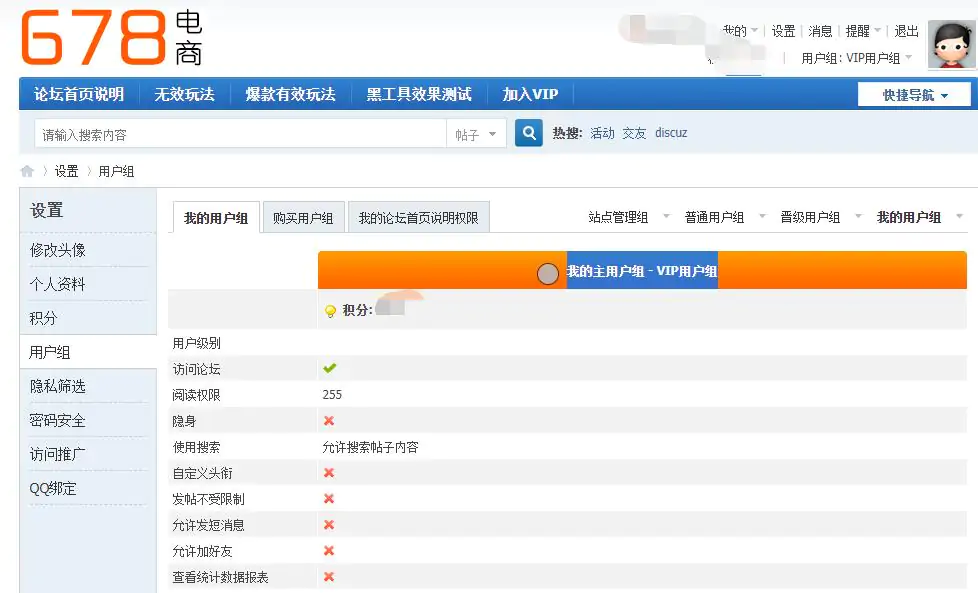Click the 消息 link at top
Screen dimensions: 978x593
click(820, 31)
